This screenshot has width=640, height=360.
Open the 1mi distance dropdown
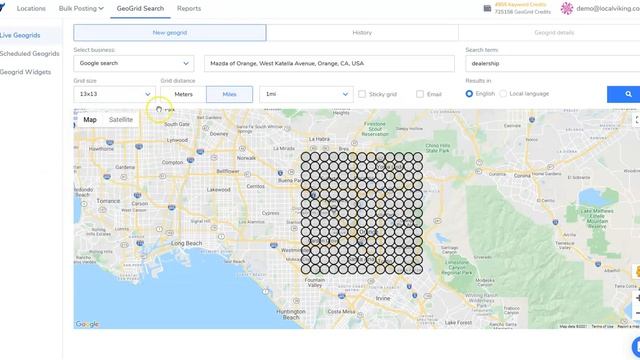click(307, 94)
